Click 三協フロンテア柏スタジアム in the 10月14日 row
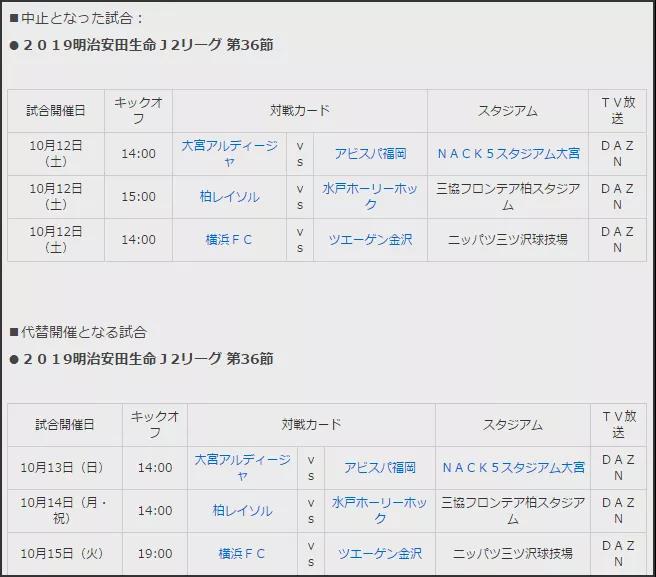Image resolution: width=656 pixels, height=577 pixels. tap(513, 511)
